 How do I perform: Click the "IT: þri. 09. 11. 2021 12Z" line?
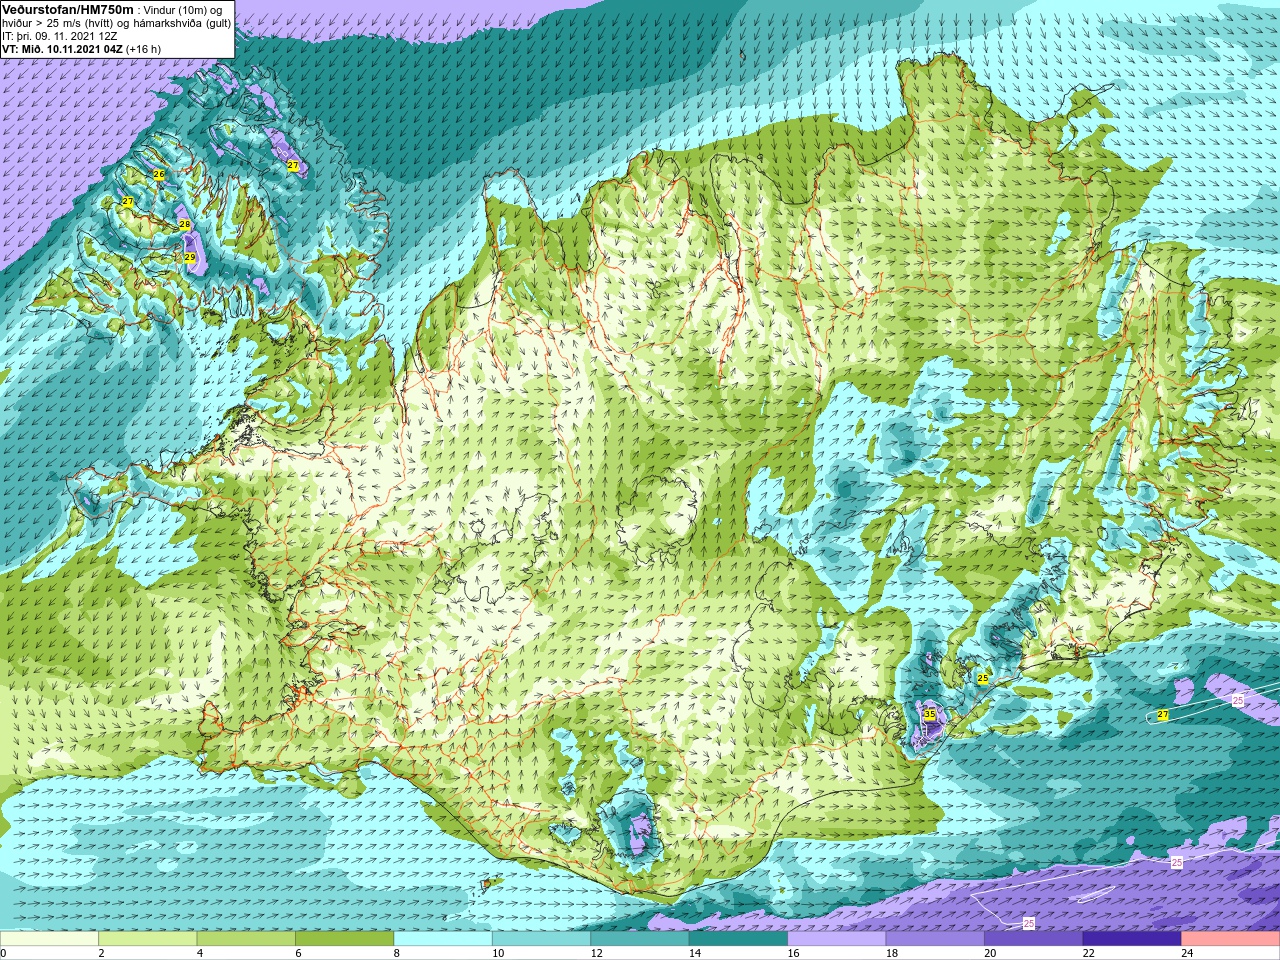(x=60, y=37)
